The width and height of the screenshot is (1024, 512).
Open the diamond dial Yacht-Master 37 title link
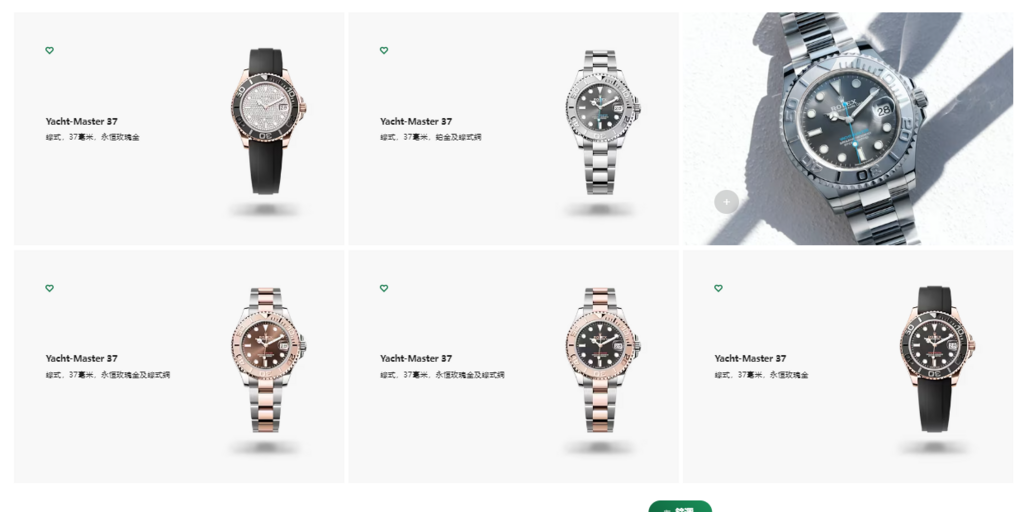tap(82, 121)
